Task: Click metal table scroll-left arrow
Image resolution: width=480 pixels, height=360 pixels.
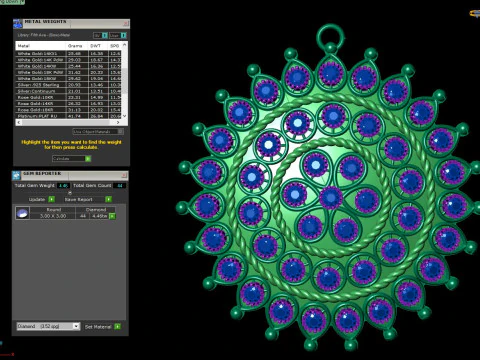Action: pyautogui.click(x=19, y=122)
